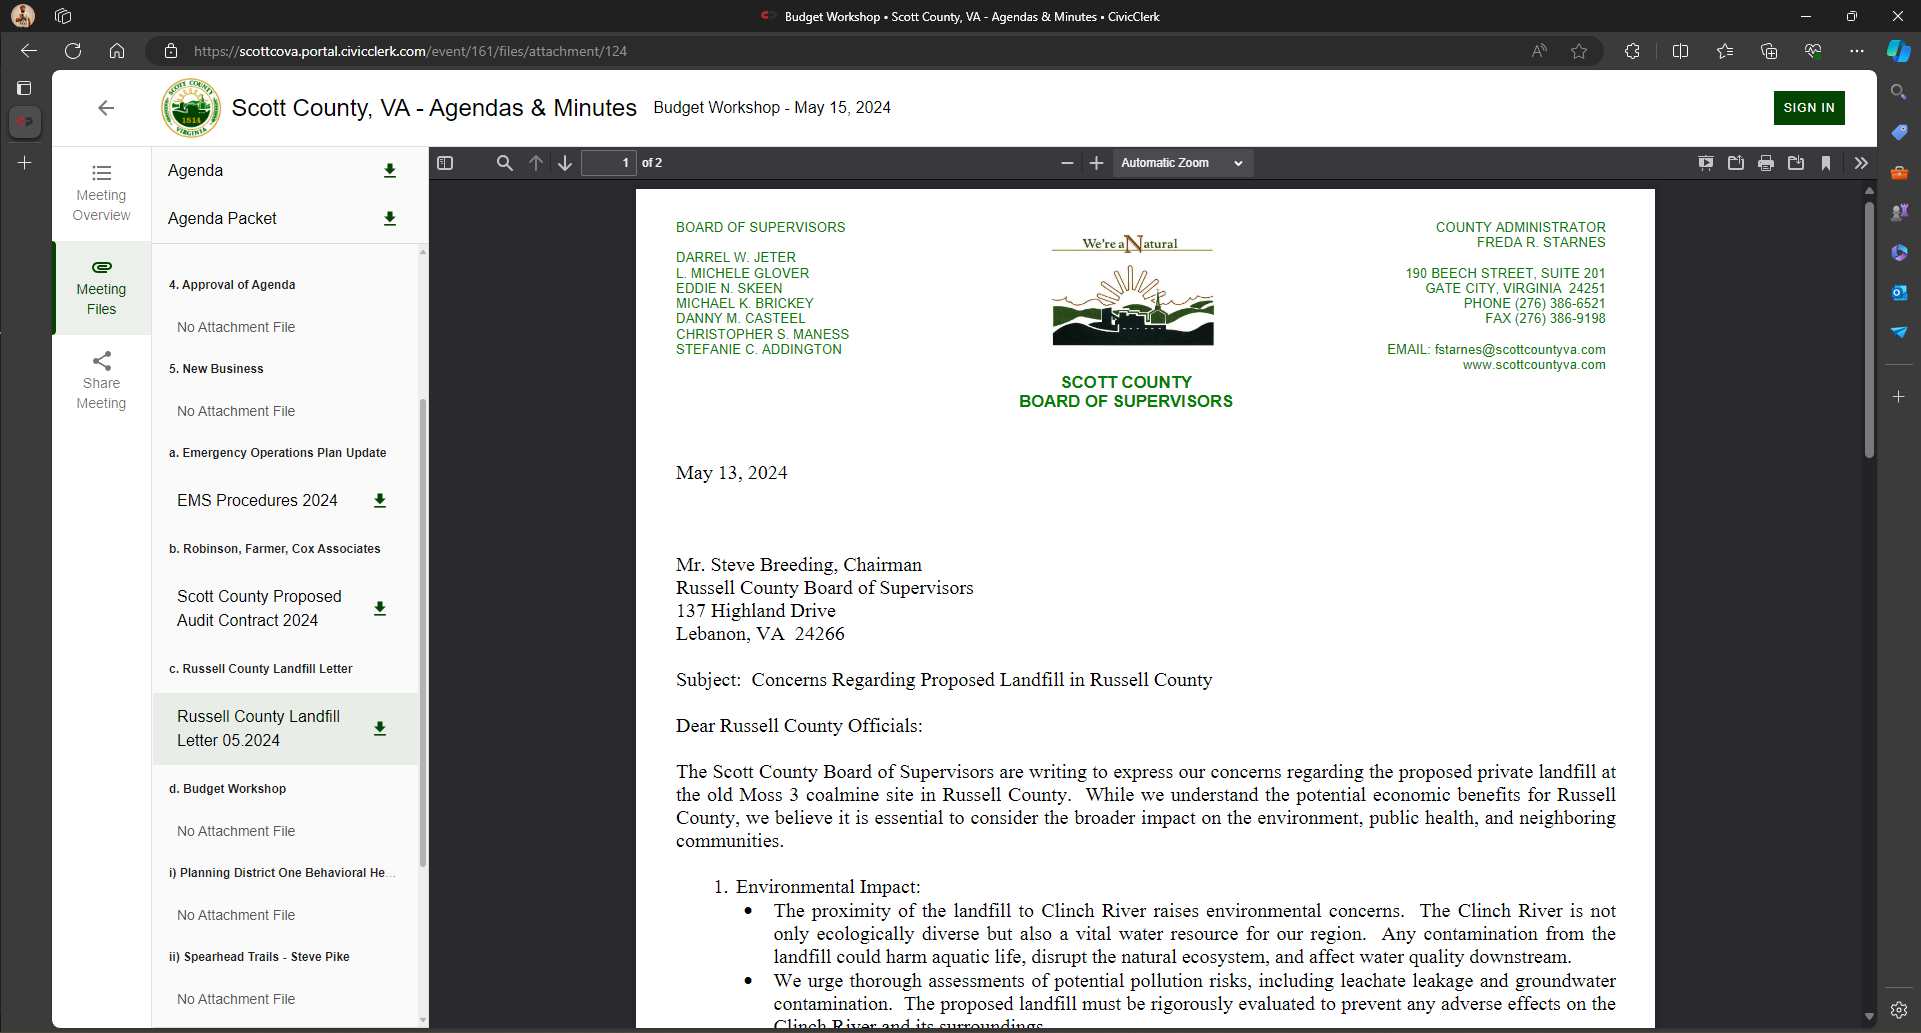Screen dimensions: 1921x1033
Task: Print the Russell County Landfill letter
Action: (x=1766, y=163)
